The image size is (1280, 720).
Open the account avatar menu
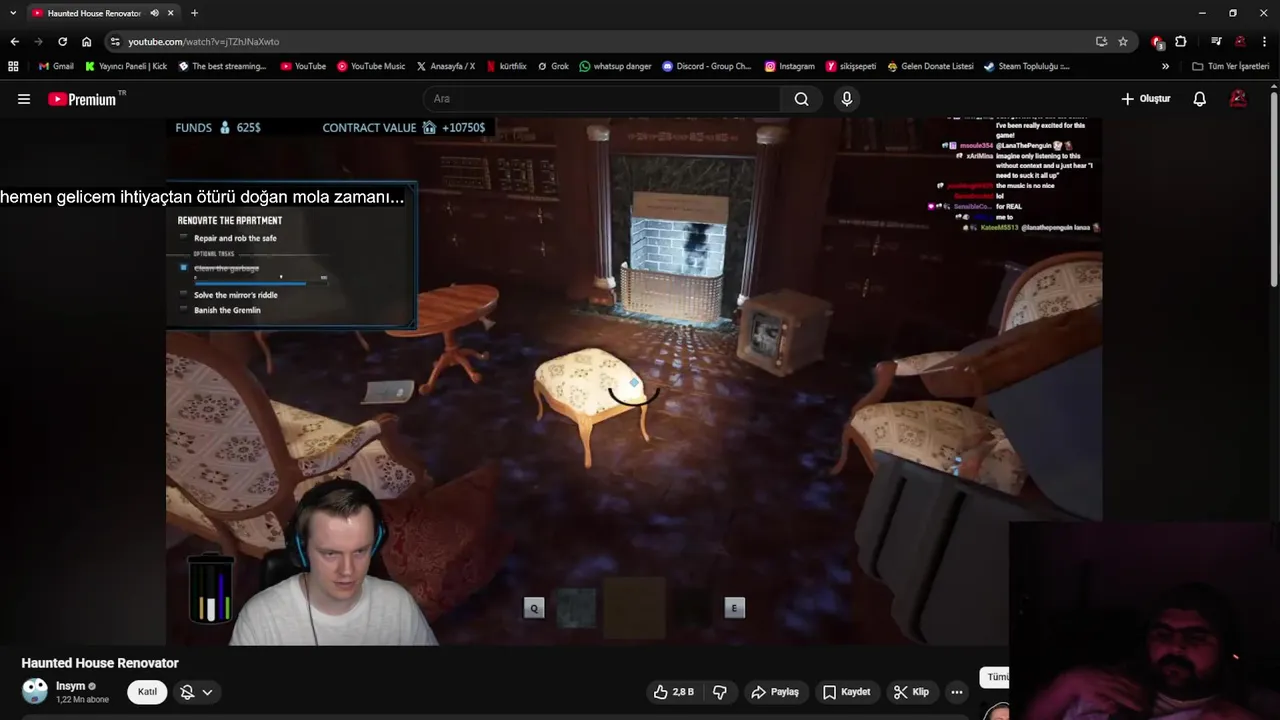(1238, 99)
